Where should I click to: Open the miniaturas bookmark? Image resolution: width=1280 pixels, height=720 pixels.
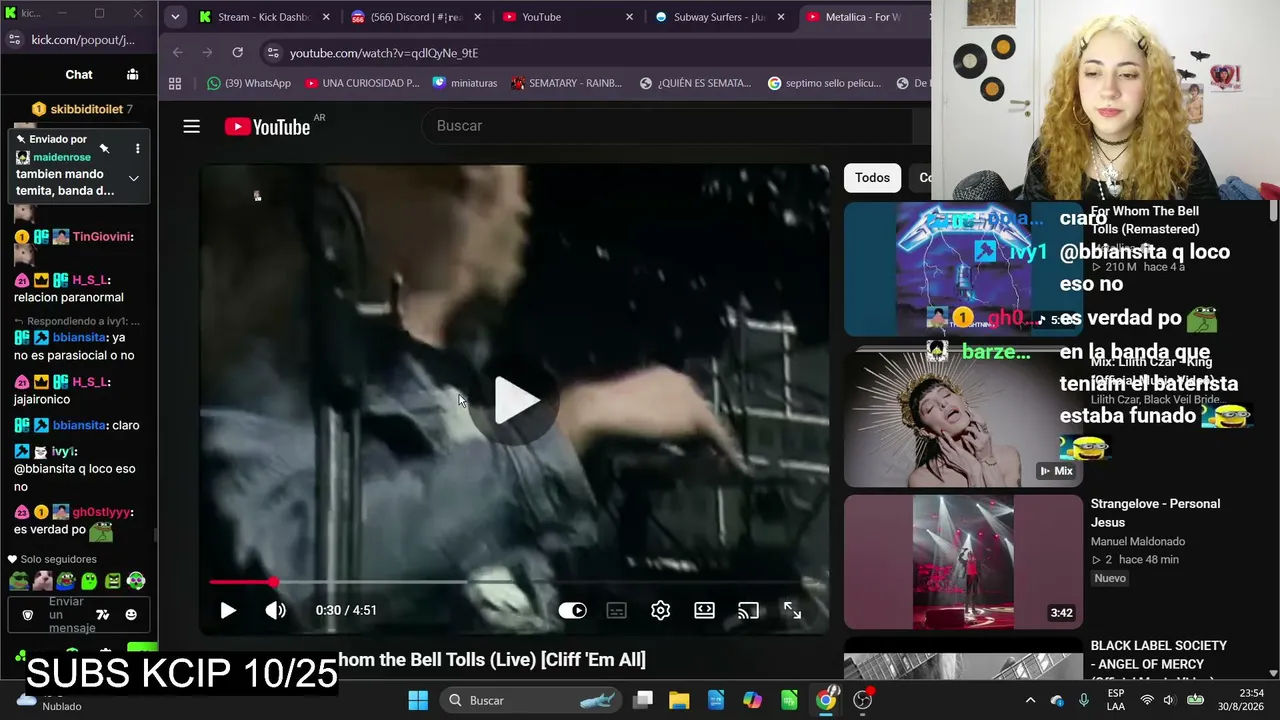click(465, 83)
